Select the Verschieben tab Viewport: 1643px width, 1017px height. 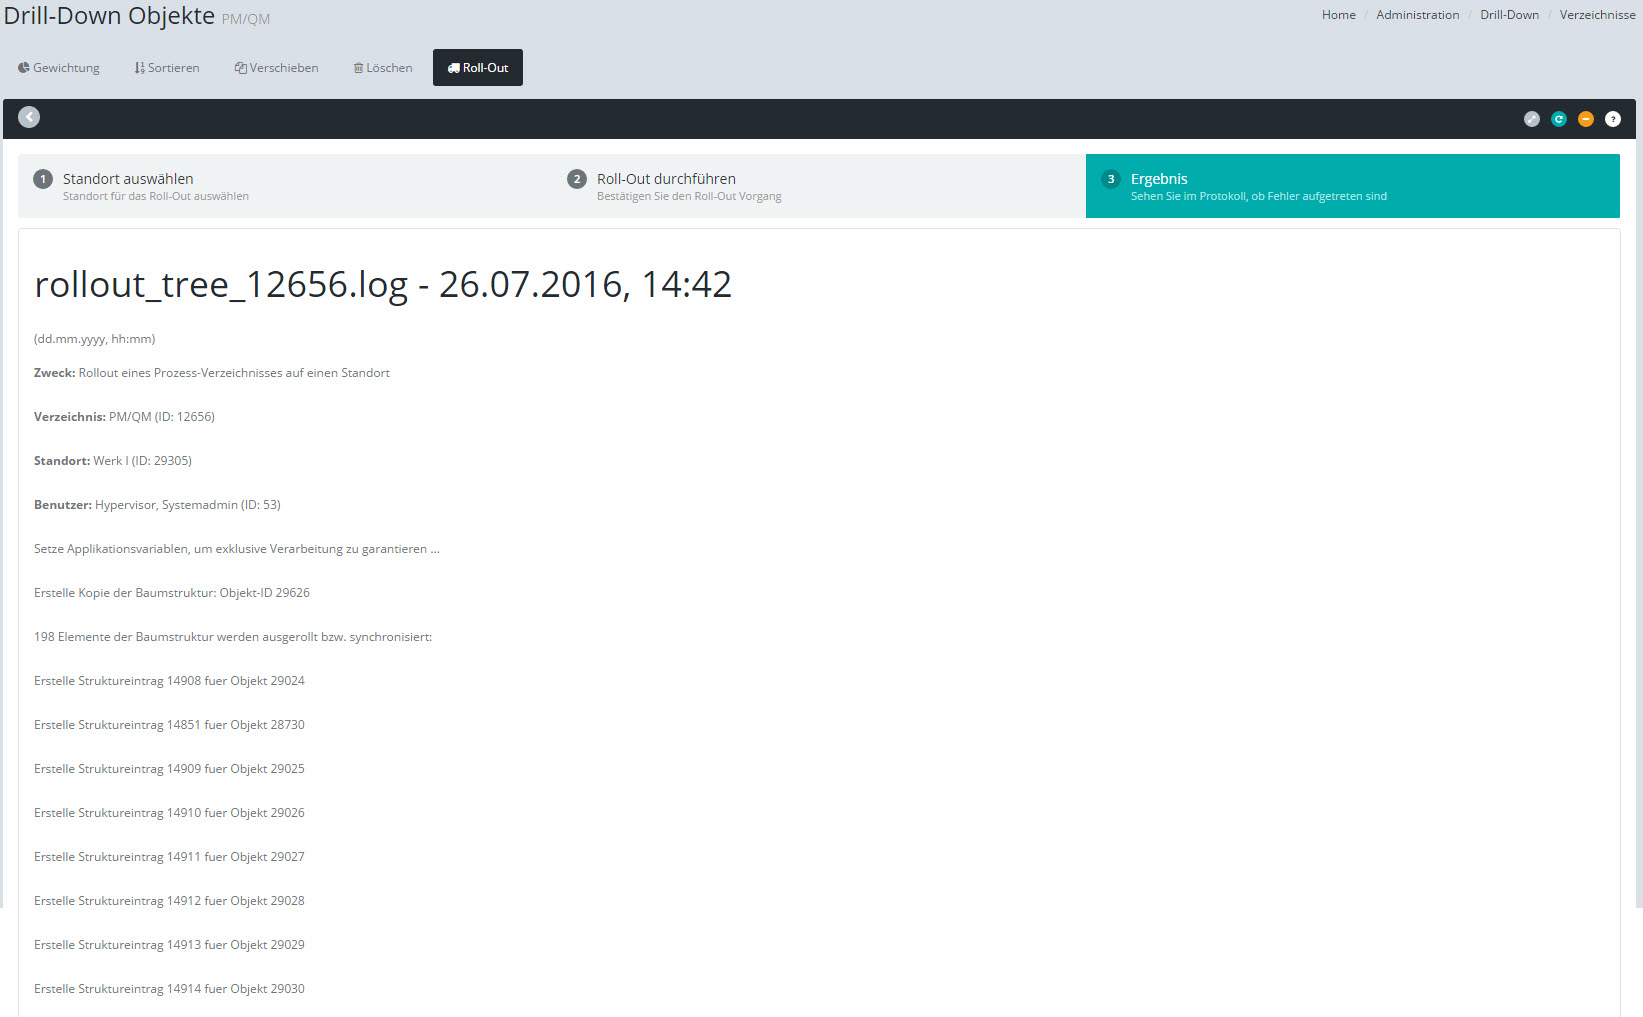point(277,68)
